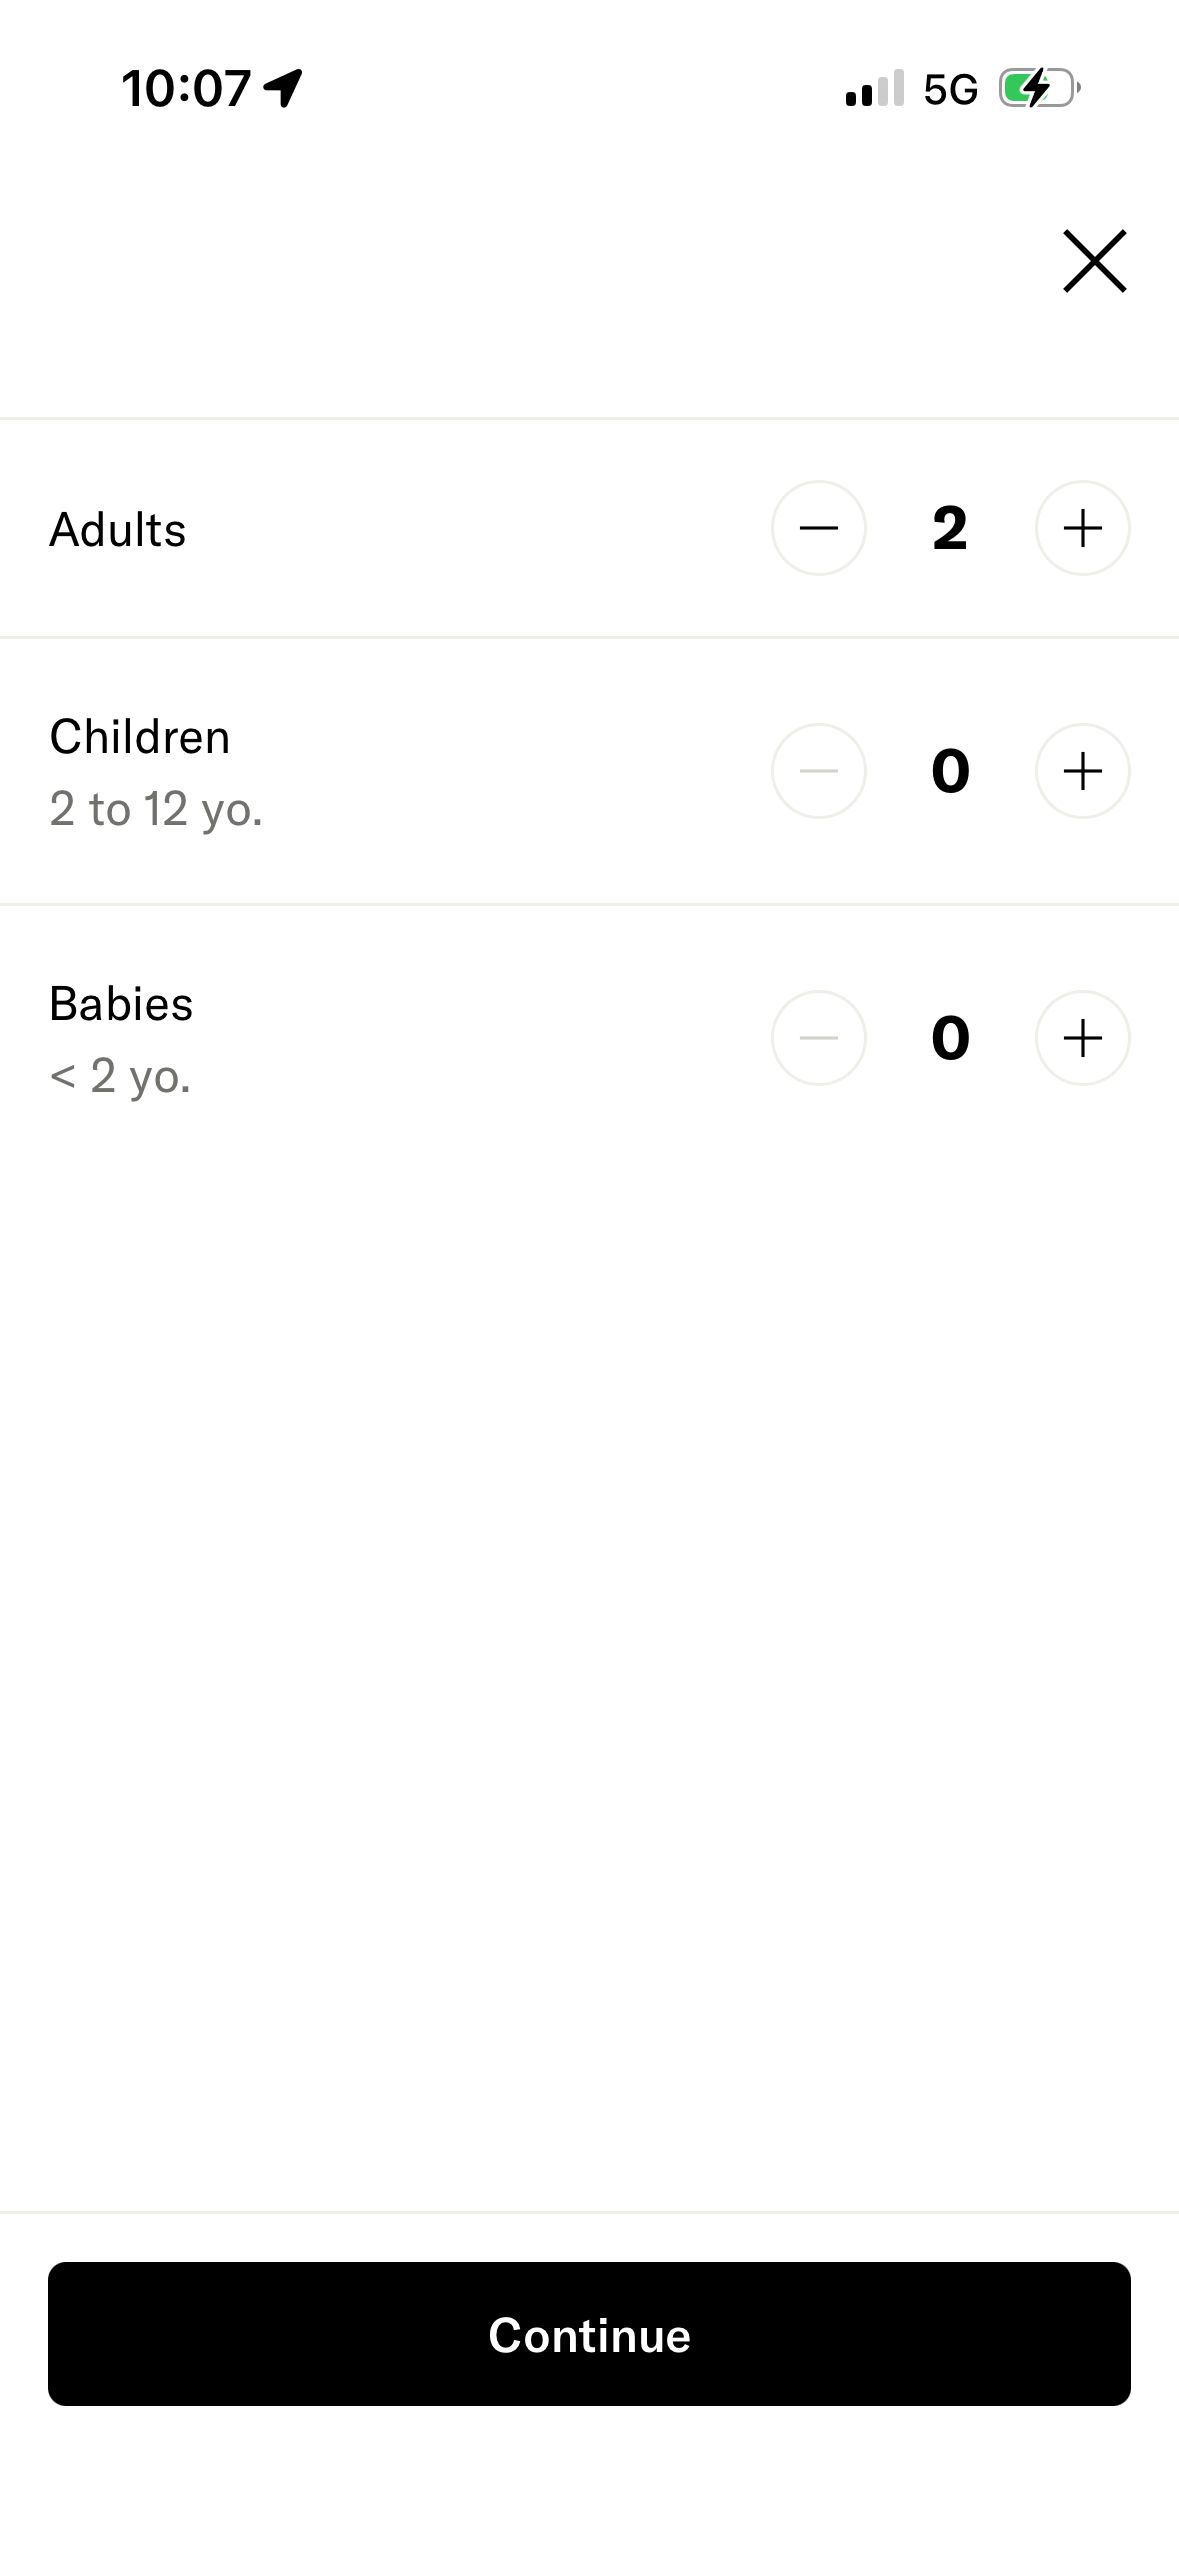Tap the 10:07 clock in status bar
This screenshot has height=2556, width=1179.
click(x=186, y=88)
